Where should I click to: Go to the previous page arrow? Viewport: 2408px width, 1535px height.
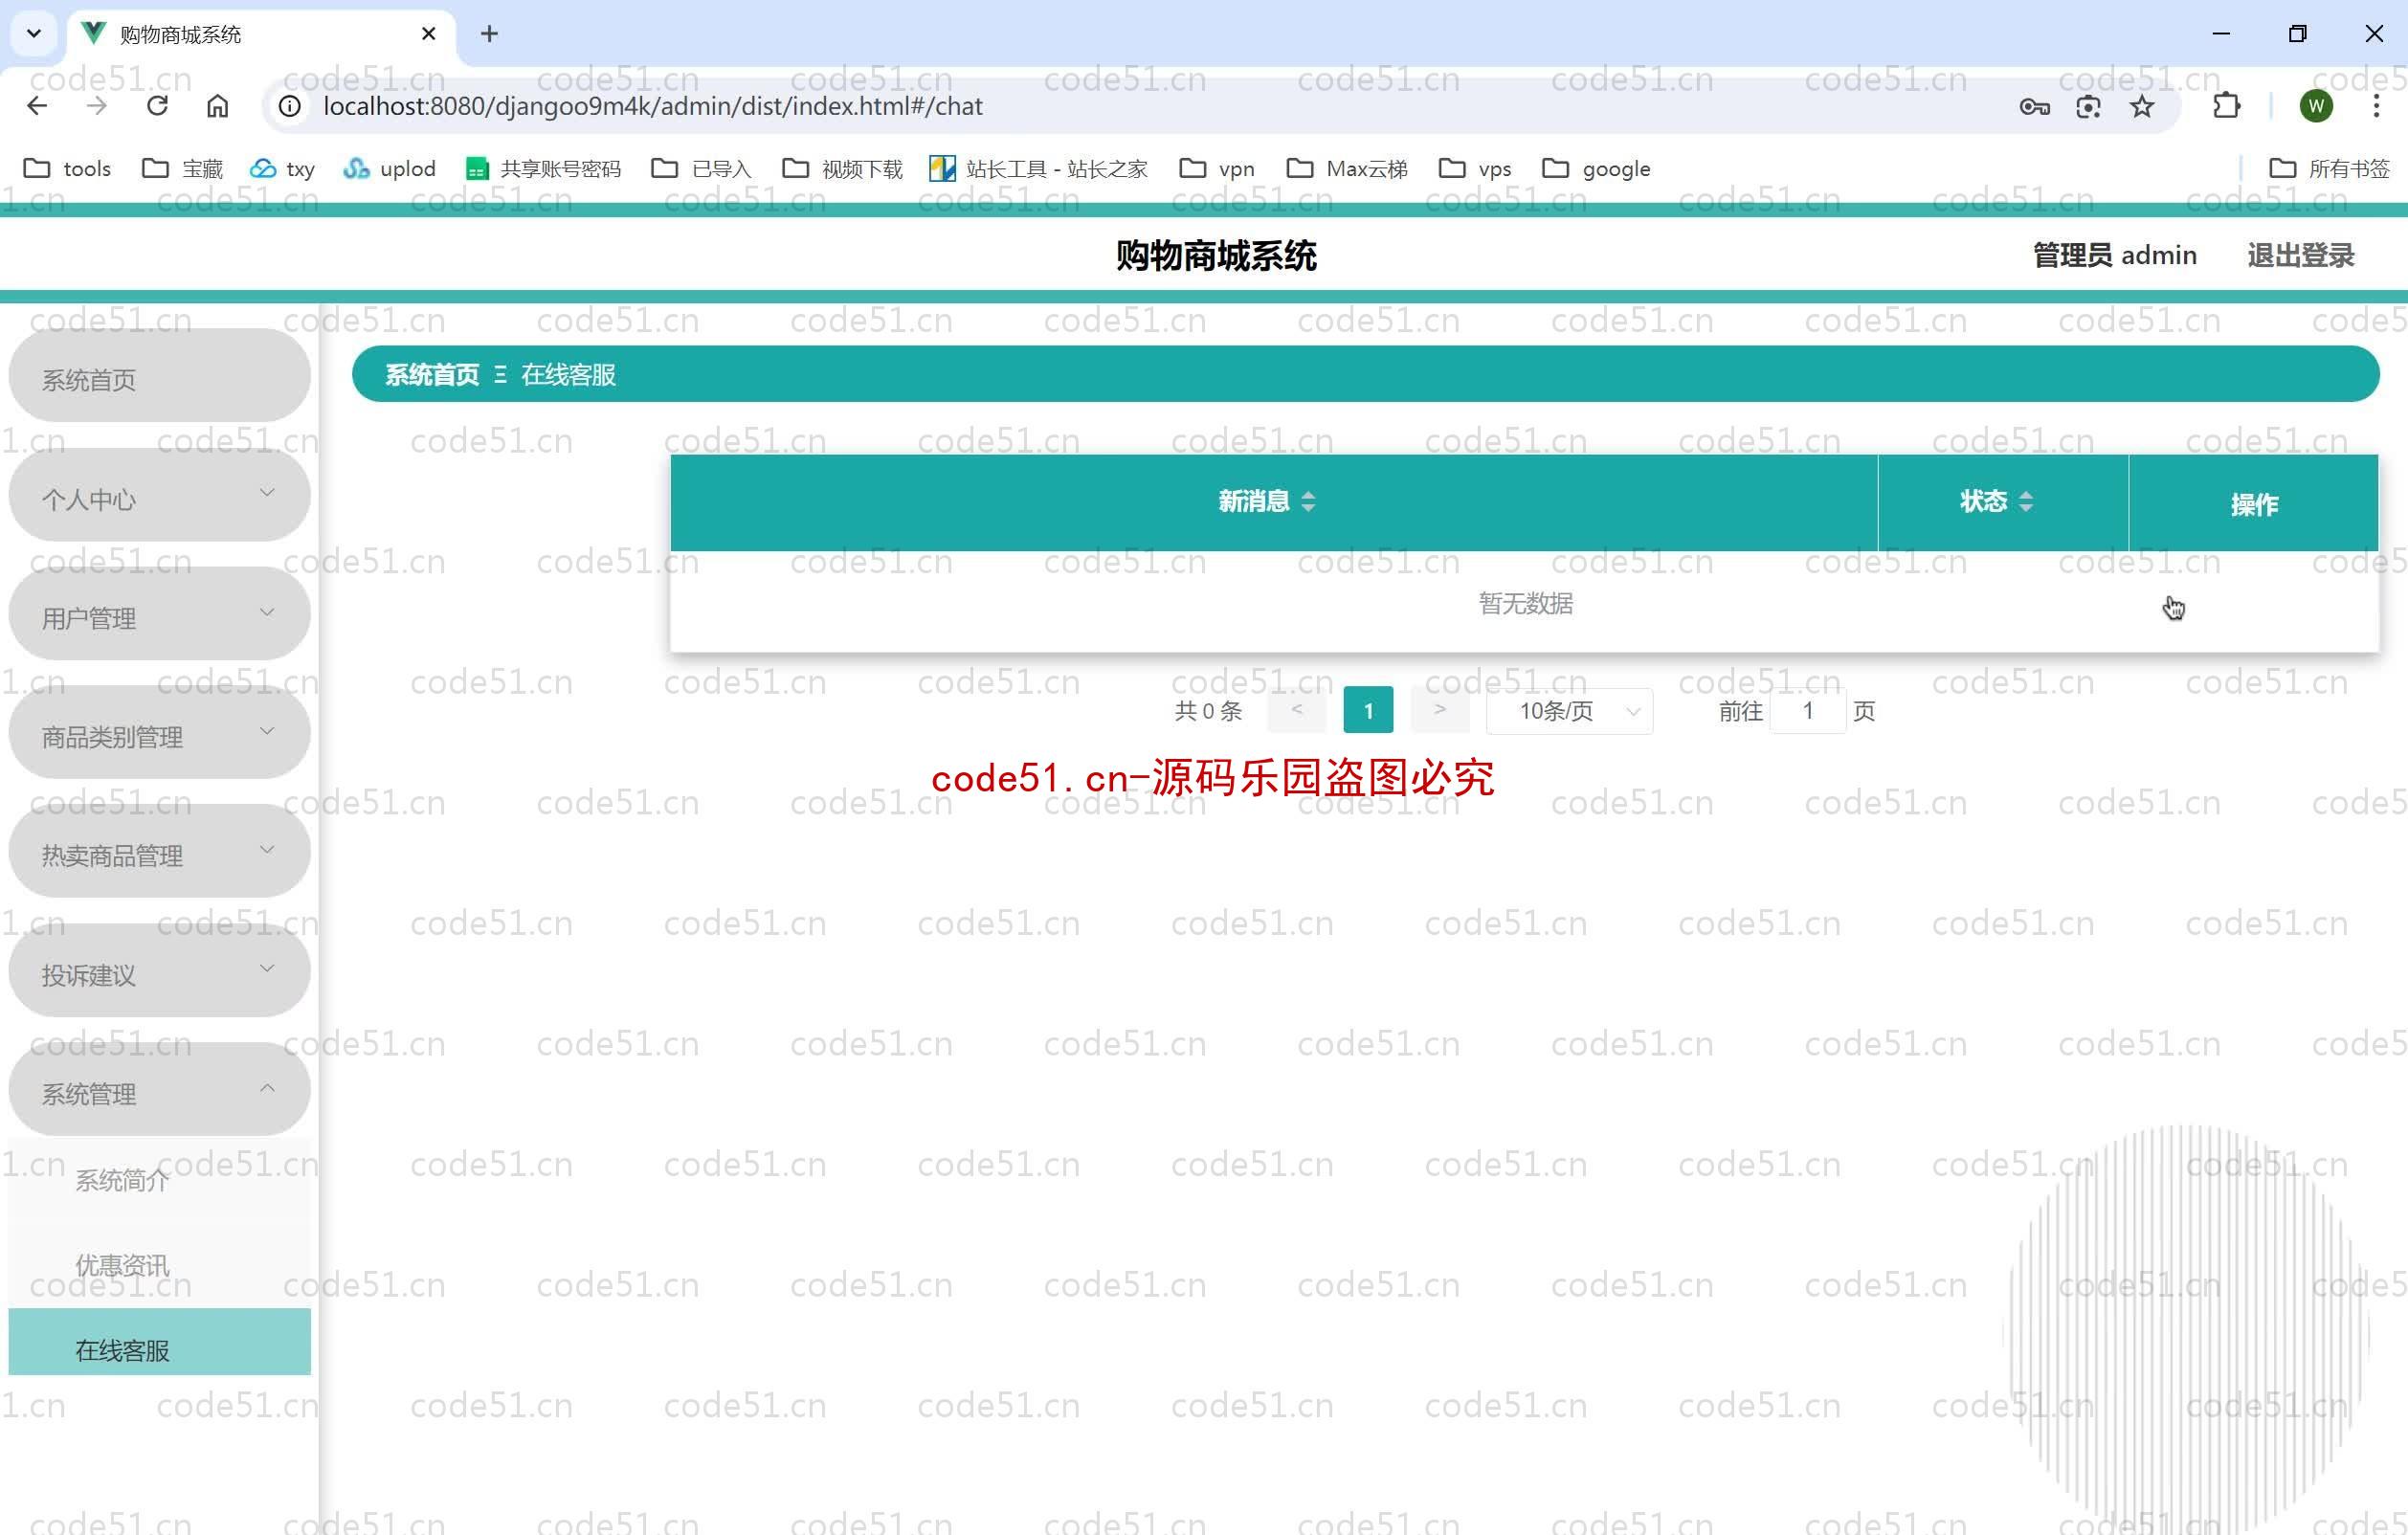click(x=1296, y=711)
